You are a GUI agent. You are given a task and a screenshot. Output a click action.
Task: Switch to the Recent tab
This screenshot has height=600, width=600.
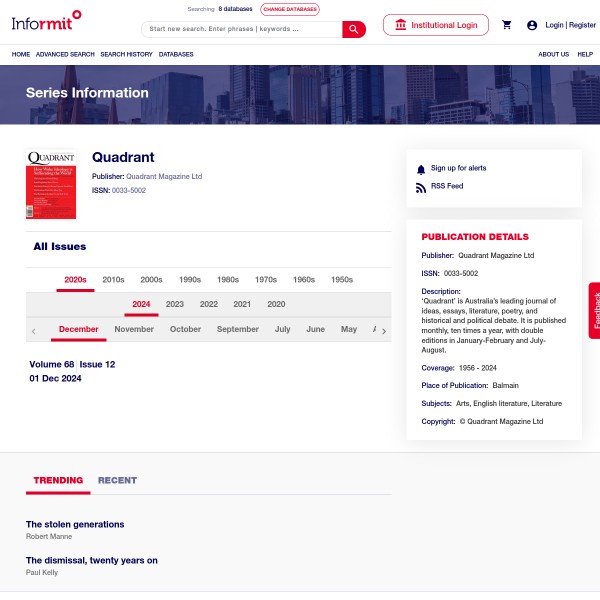[x=117, y=480]
